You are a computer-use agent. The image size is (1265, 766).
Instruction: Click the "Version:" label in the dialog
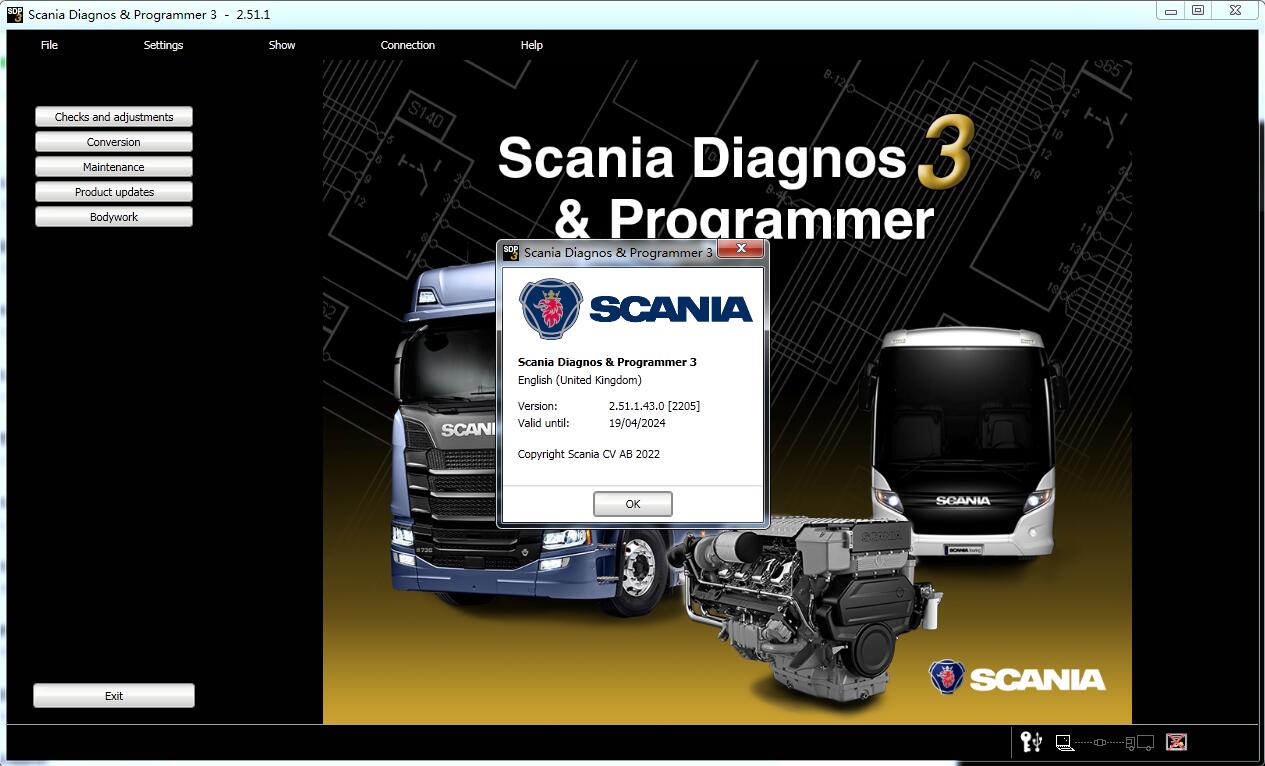tap(538, 406)
